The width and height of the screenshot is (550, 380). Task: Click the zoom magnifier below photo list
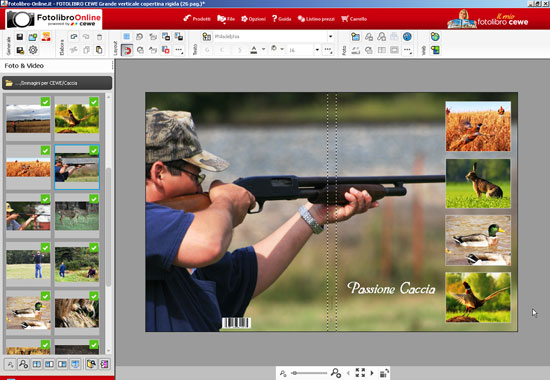(23, 364)
